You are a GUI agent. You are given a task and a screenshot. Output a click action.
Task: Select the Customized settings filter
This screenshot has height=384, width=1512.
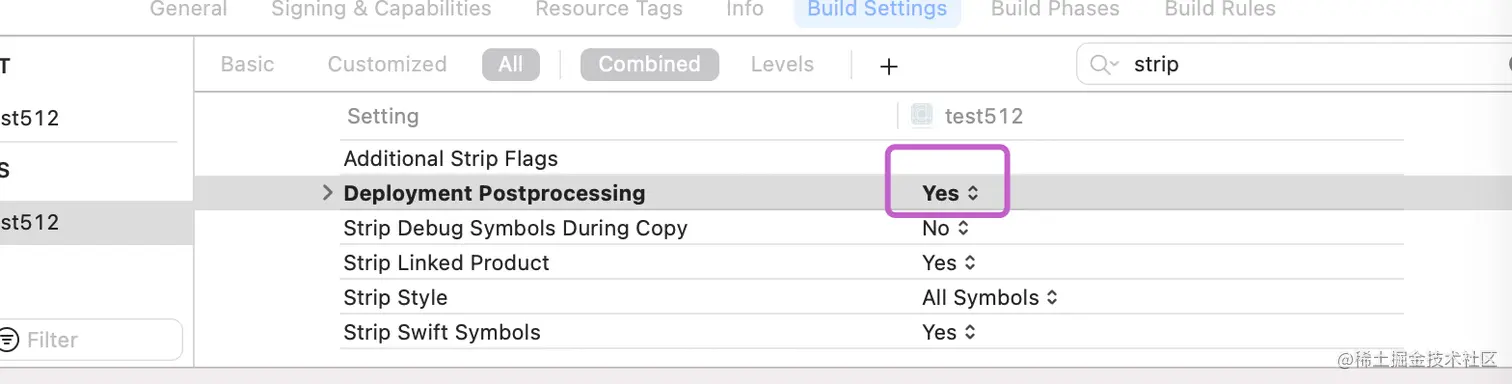tap(387, 64)
